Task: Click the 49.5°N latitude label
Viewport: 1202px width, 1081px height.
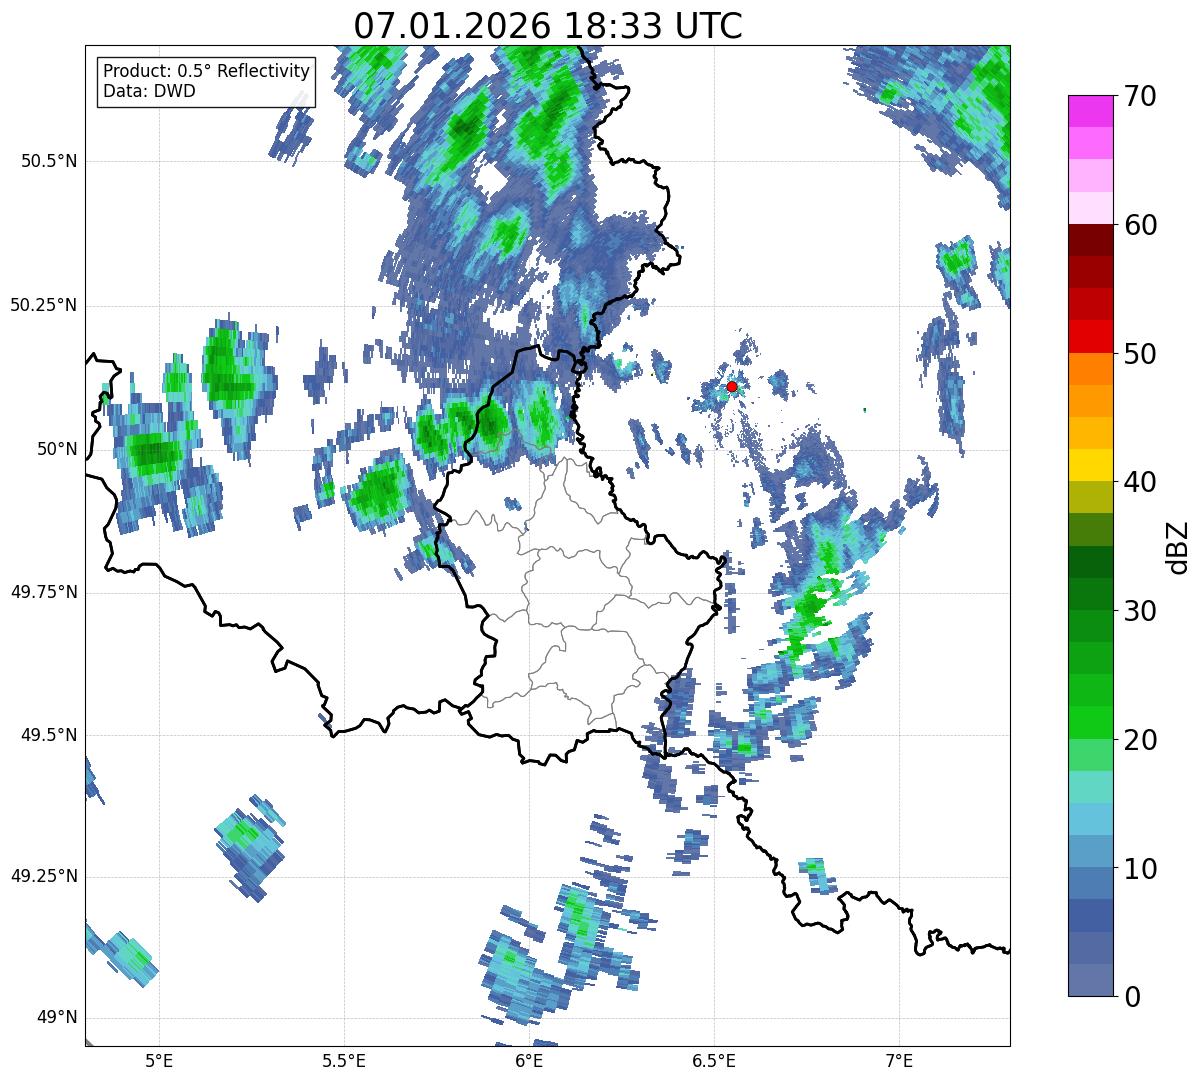Action: click(x=49, y=735)
